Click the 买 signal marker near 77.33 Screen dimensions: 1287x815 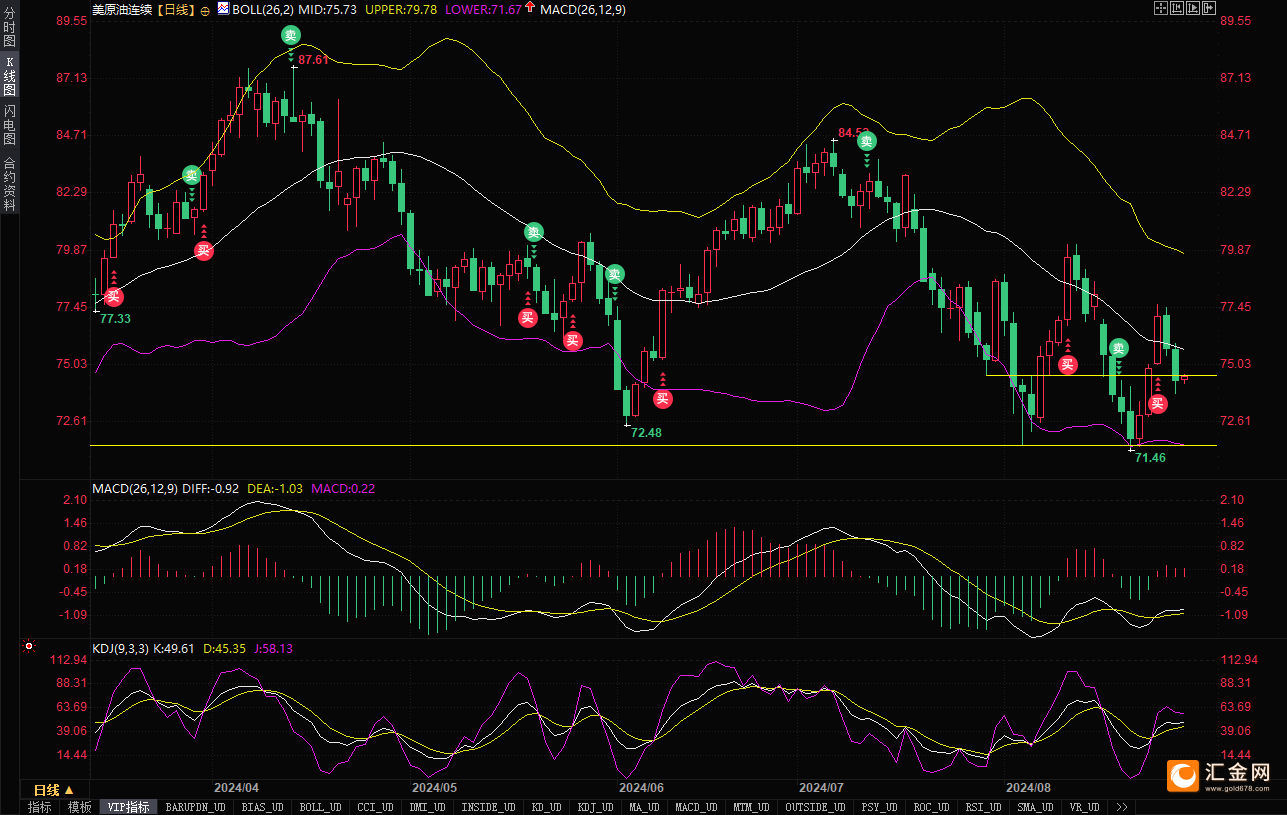point(114,296)
